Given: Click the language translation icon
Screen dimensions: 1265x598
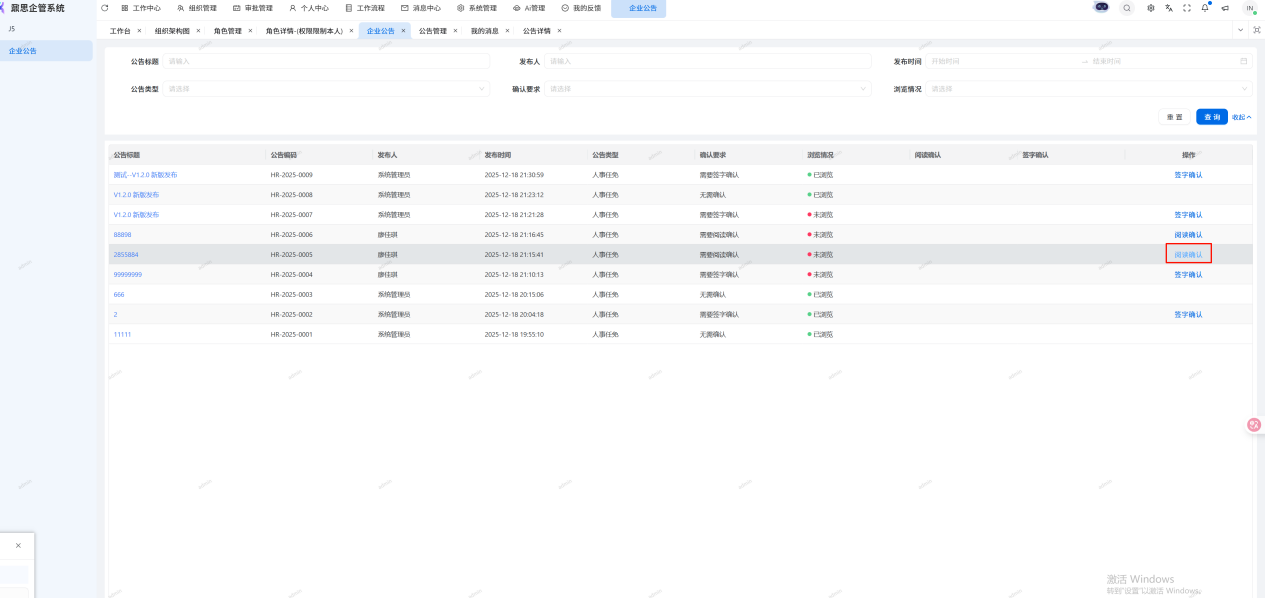Looking at the screenshot, I should point(1169,8).
